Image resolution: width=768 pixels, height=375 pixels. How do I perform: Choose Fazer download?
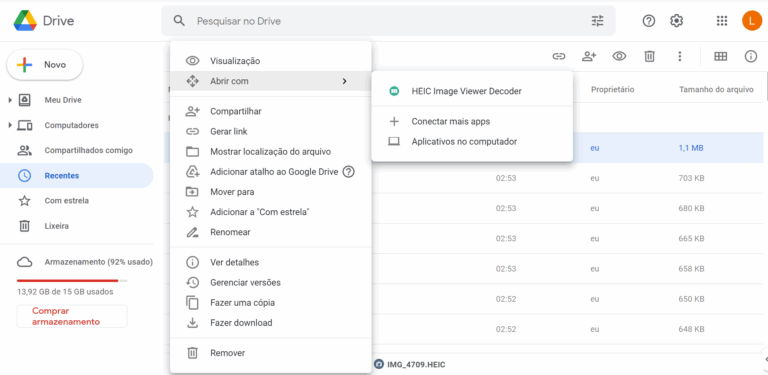270,323
